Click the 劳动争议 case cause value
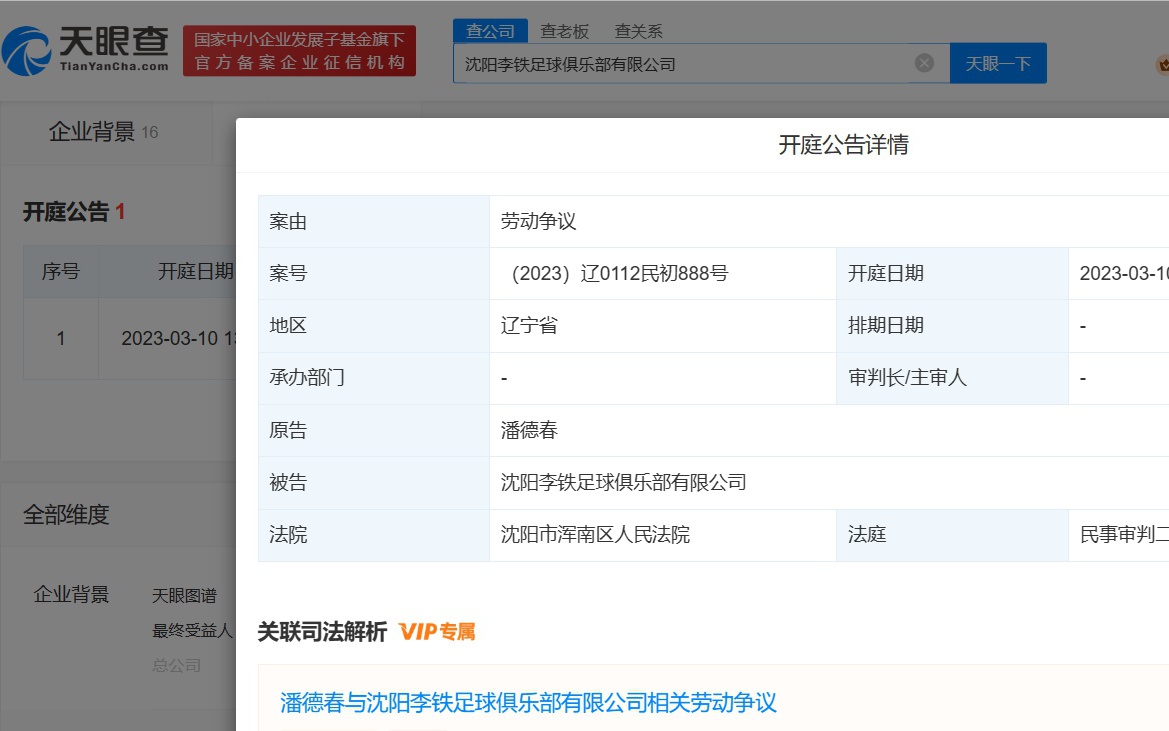Viewport: 1169px width, 731px height. (x=538, y=221)
